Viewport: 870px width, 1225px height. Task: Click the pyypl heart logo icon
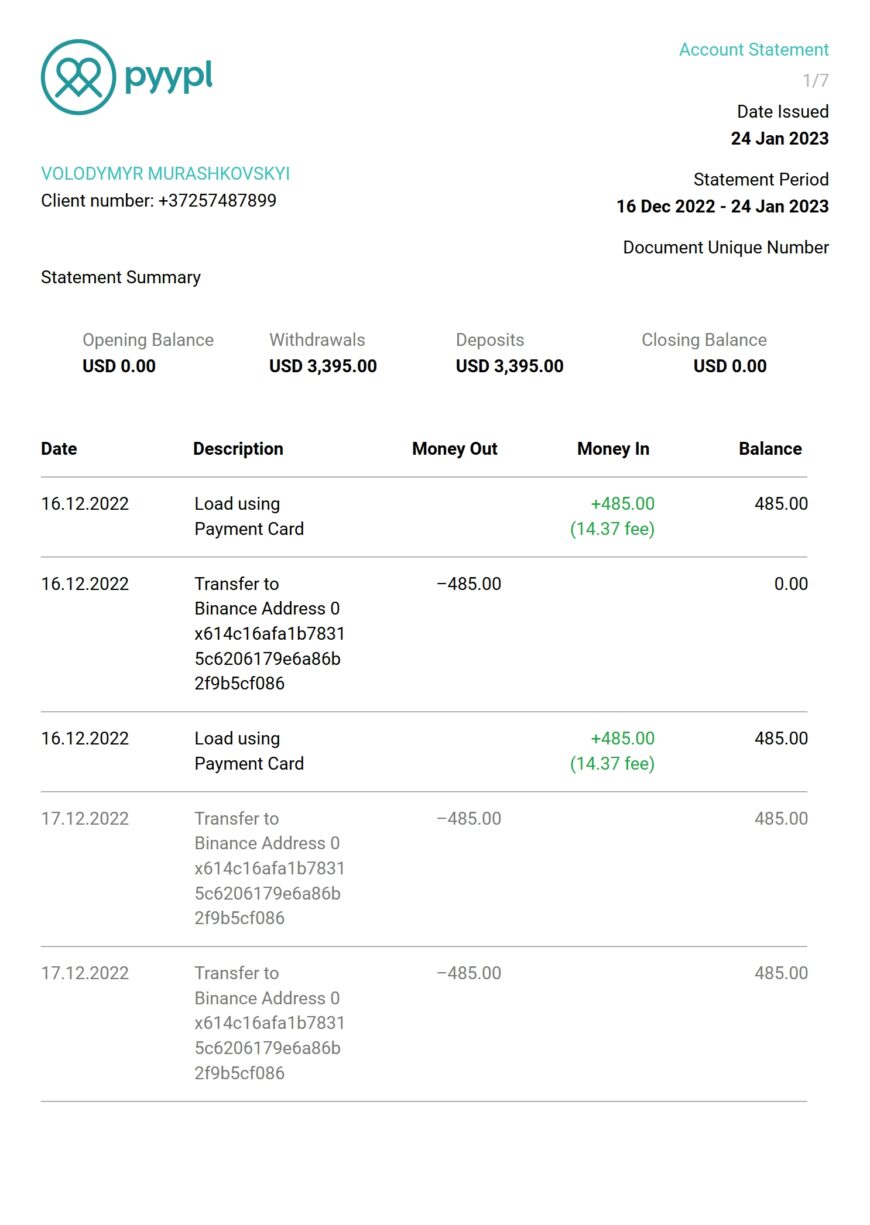[78, 77]
